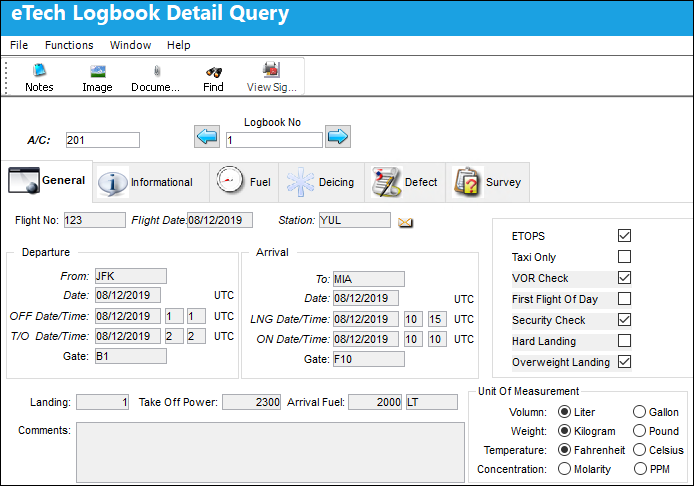
Task: Open the Defect tab
Action: (405, 182)
